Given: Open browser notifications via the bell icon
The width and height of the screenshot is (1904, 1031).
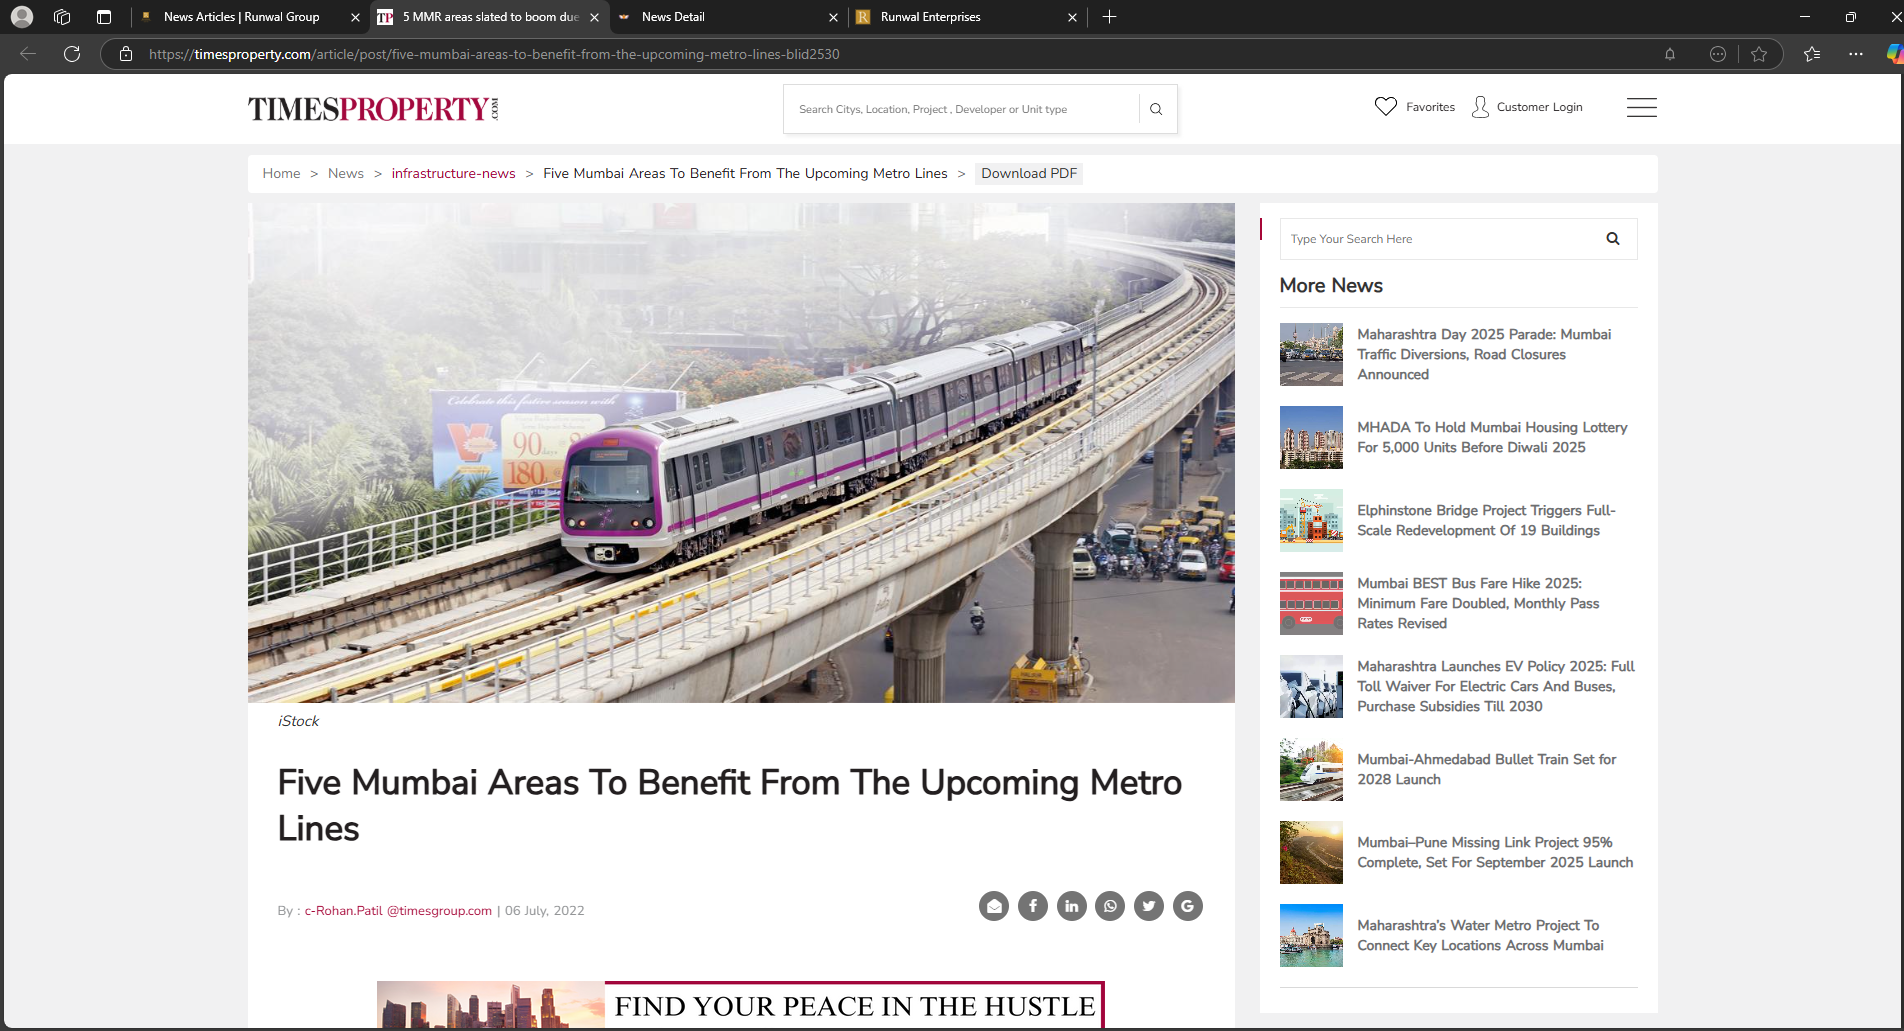Looking at the screenshot, I should click(1669, 54).
